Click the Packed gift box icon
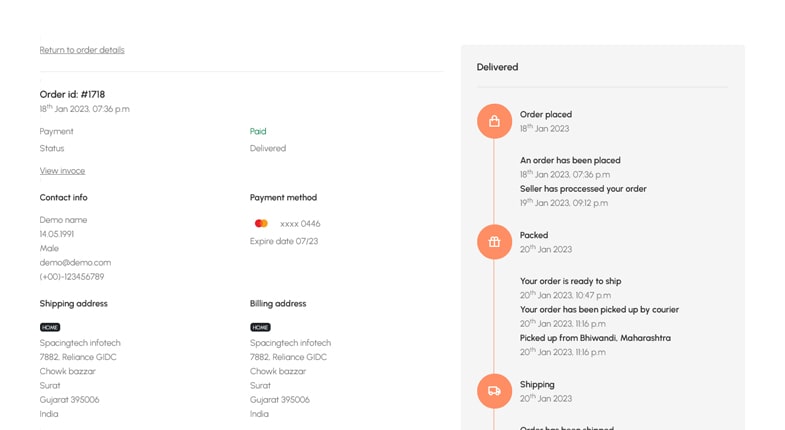 point(494,242)
